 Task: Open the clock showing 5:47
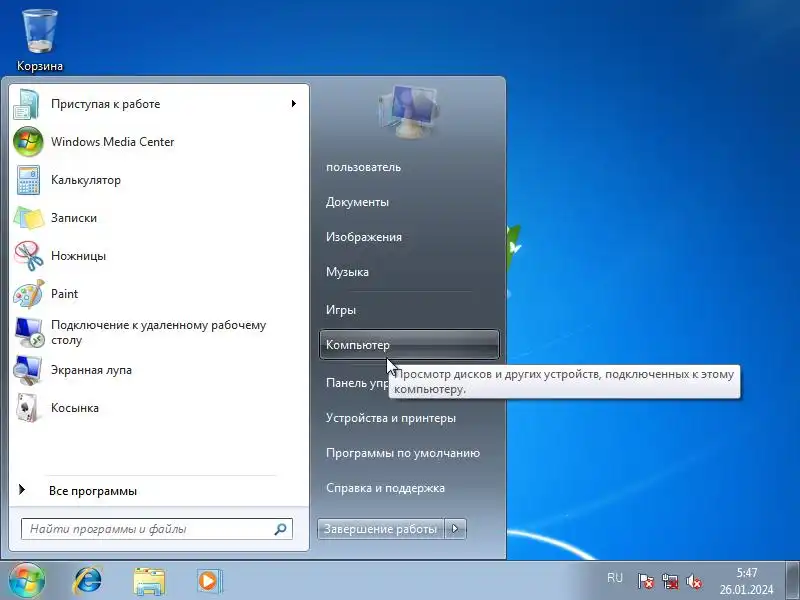tap(746, 581)
